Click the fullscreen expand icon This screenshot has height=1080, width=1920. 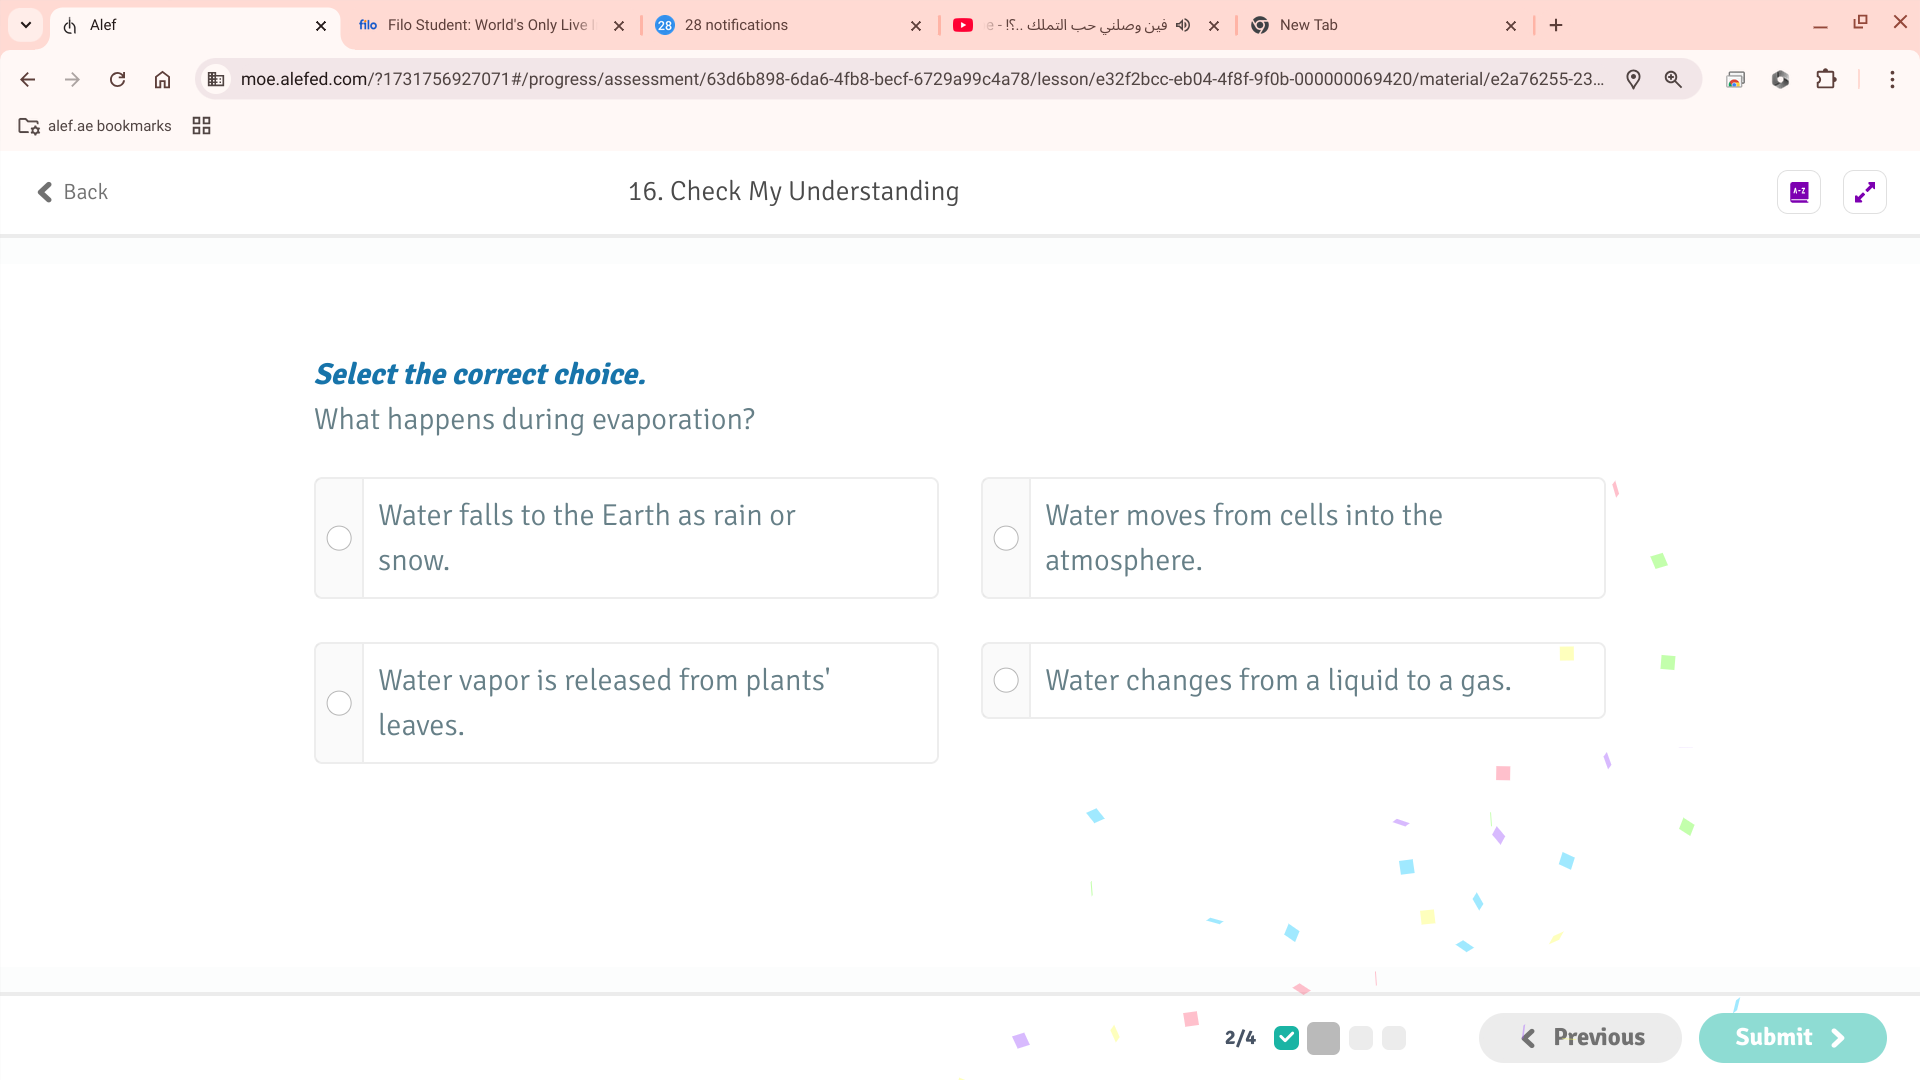coord(1864,192)
